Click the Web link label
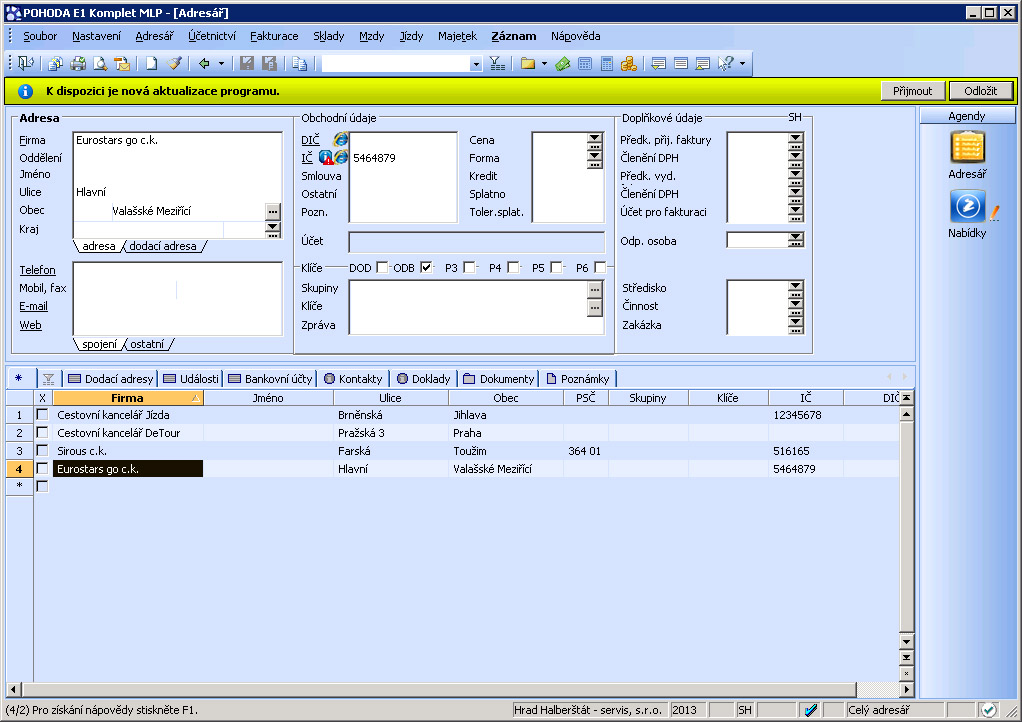This screenshot has width=1022, height=722. pos(30,325)
